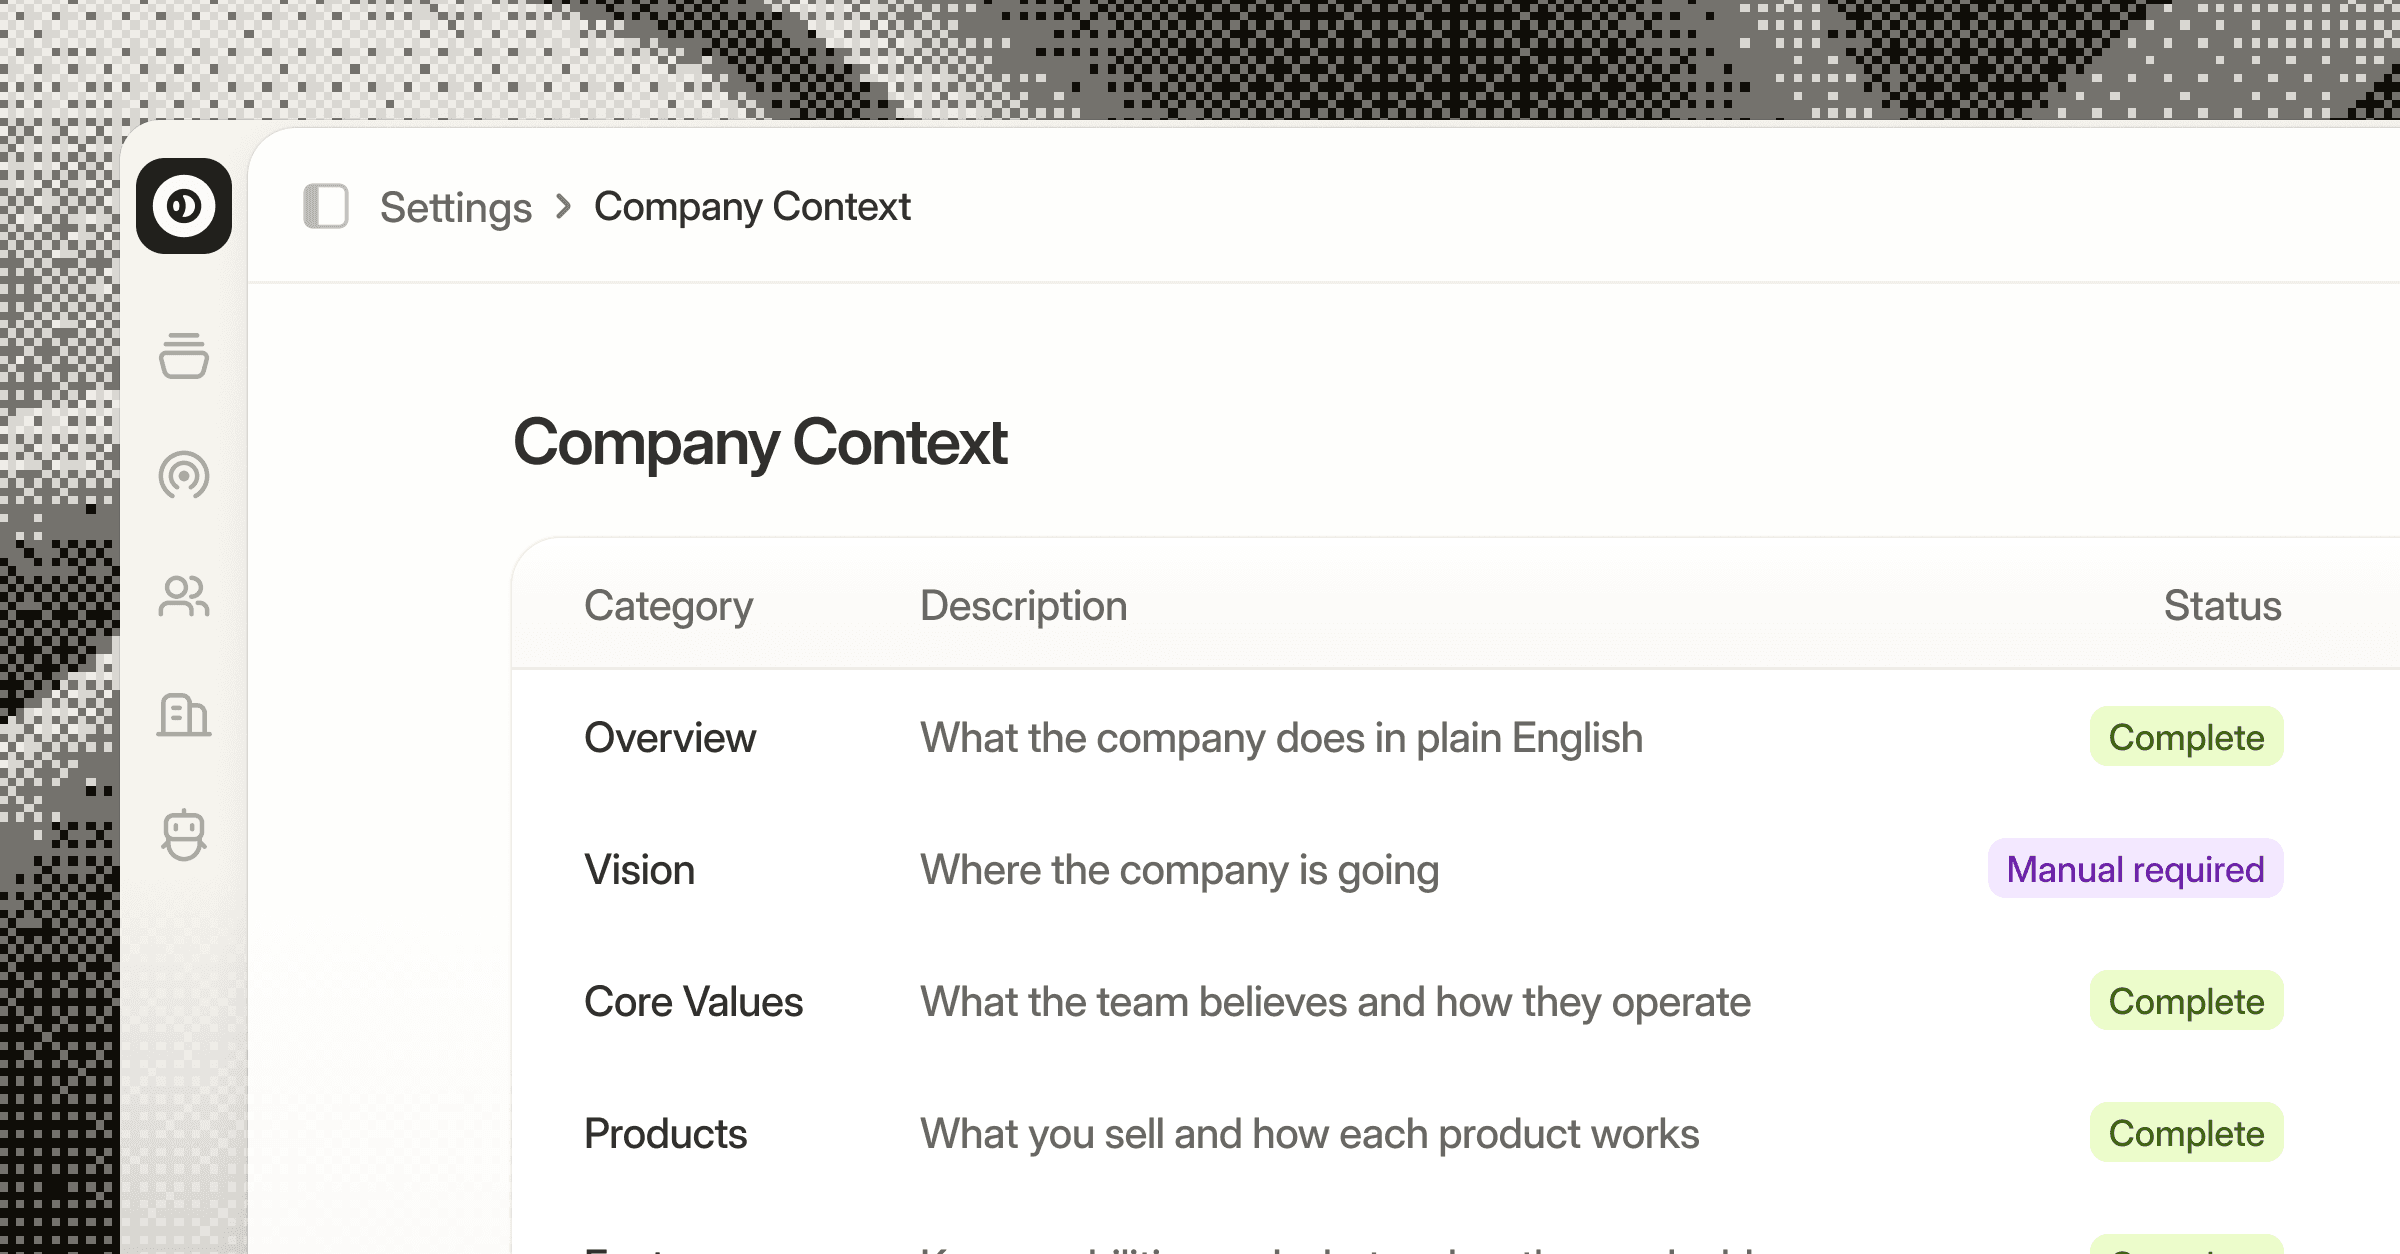2400x1254 pixels.
Task: Click the app logo in the top-left corner
Action: pos(183,206)
